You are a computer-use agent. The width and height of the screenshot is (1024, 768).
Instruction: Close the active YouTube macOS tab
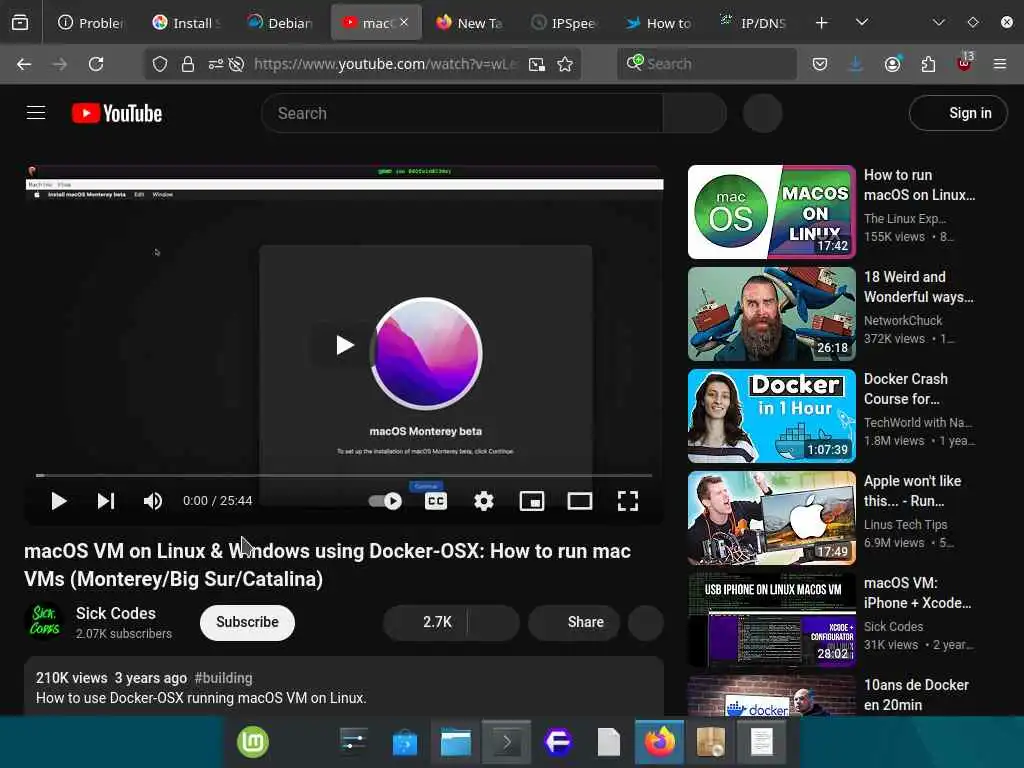[x=404, y=22]
